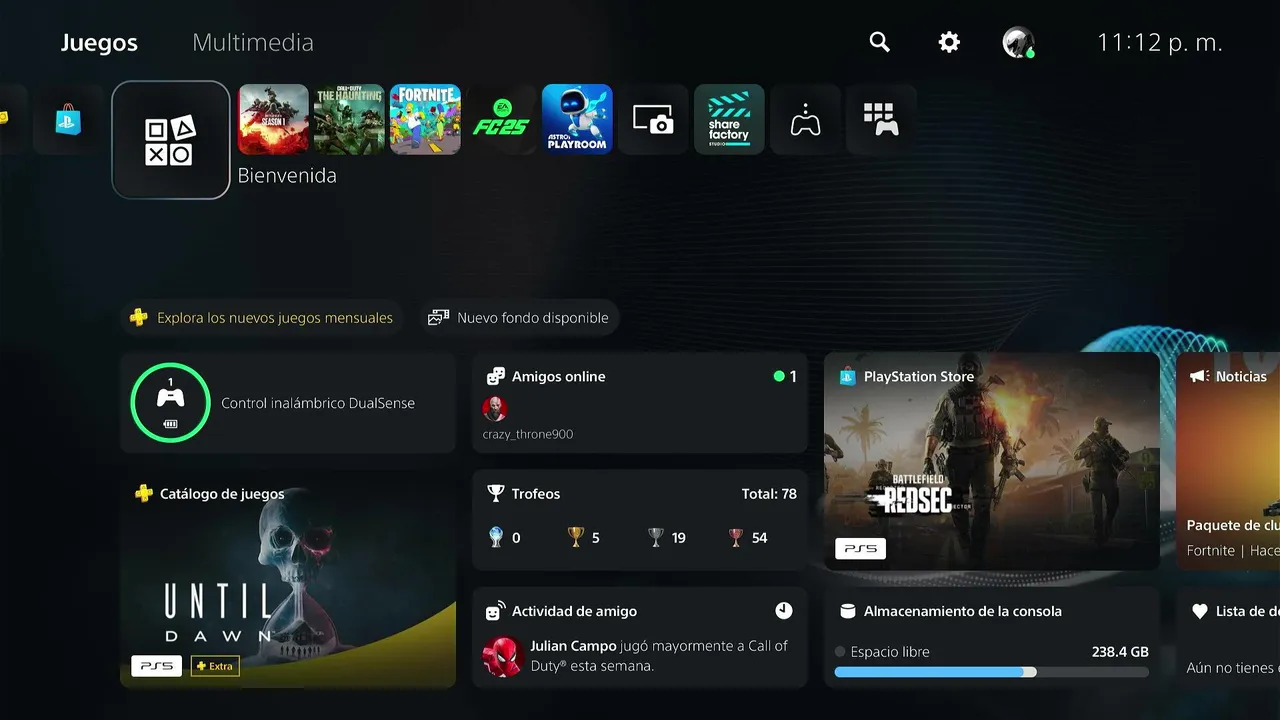Launch Astro's Playroom game tile
This screenshot has height=720, width=1280.
click(577, 119)
